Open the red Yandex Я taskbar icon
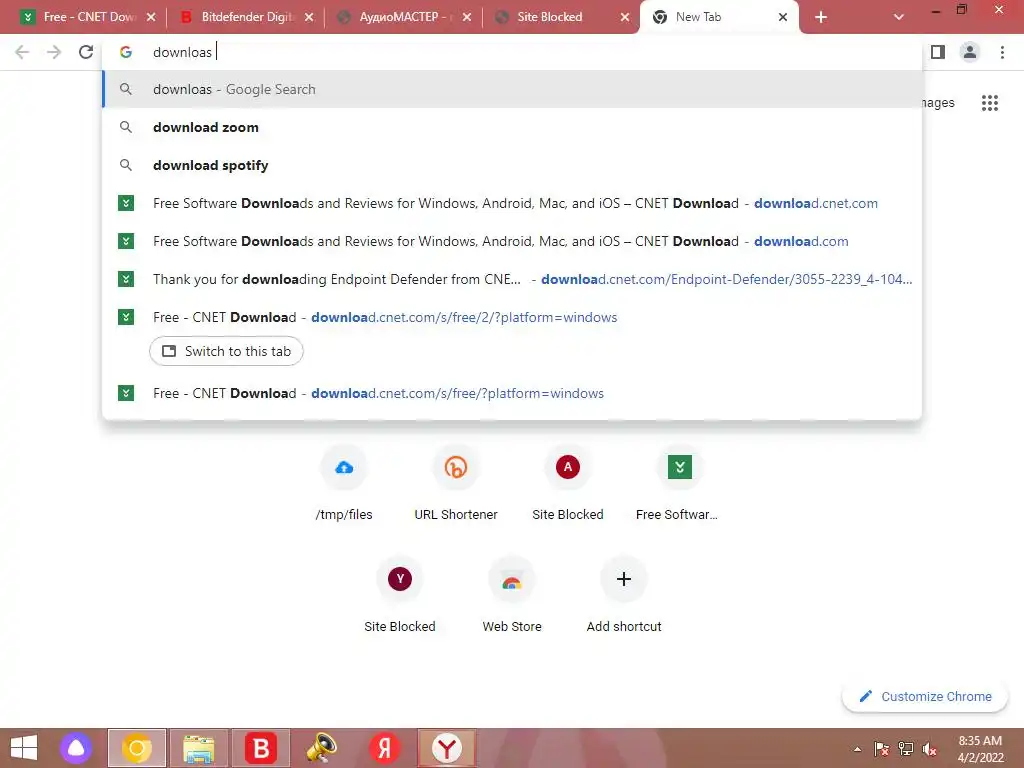Viewport: 1024px width, 768px height. tap(384, 748)
